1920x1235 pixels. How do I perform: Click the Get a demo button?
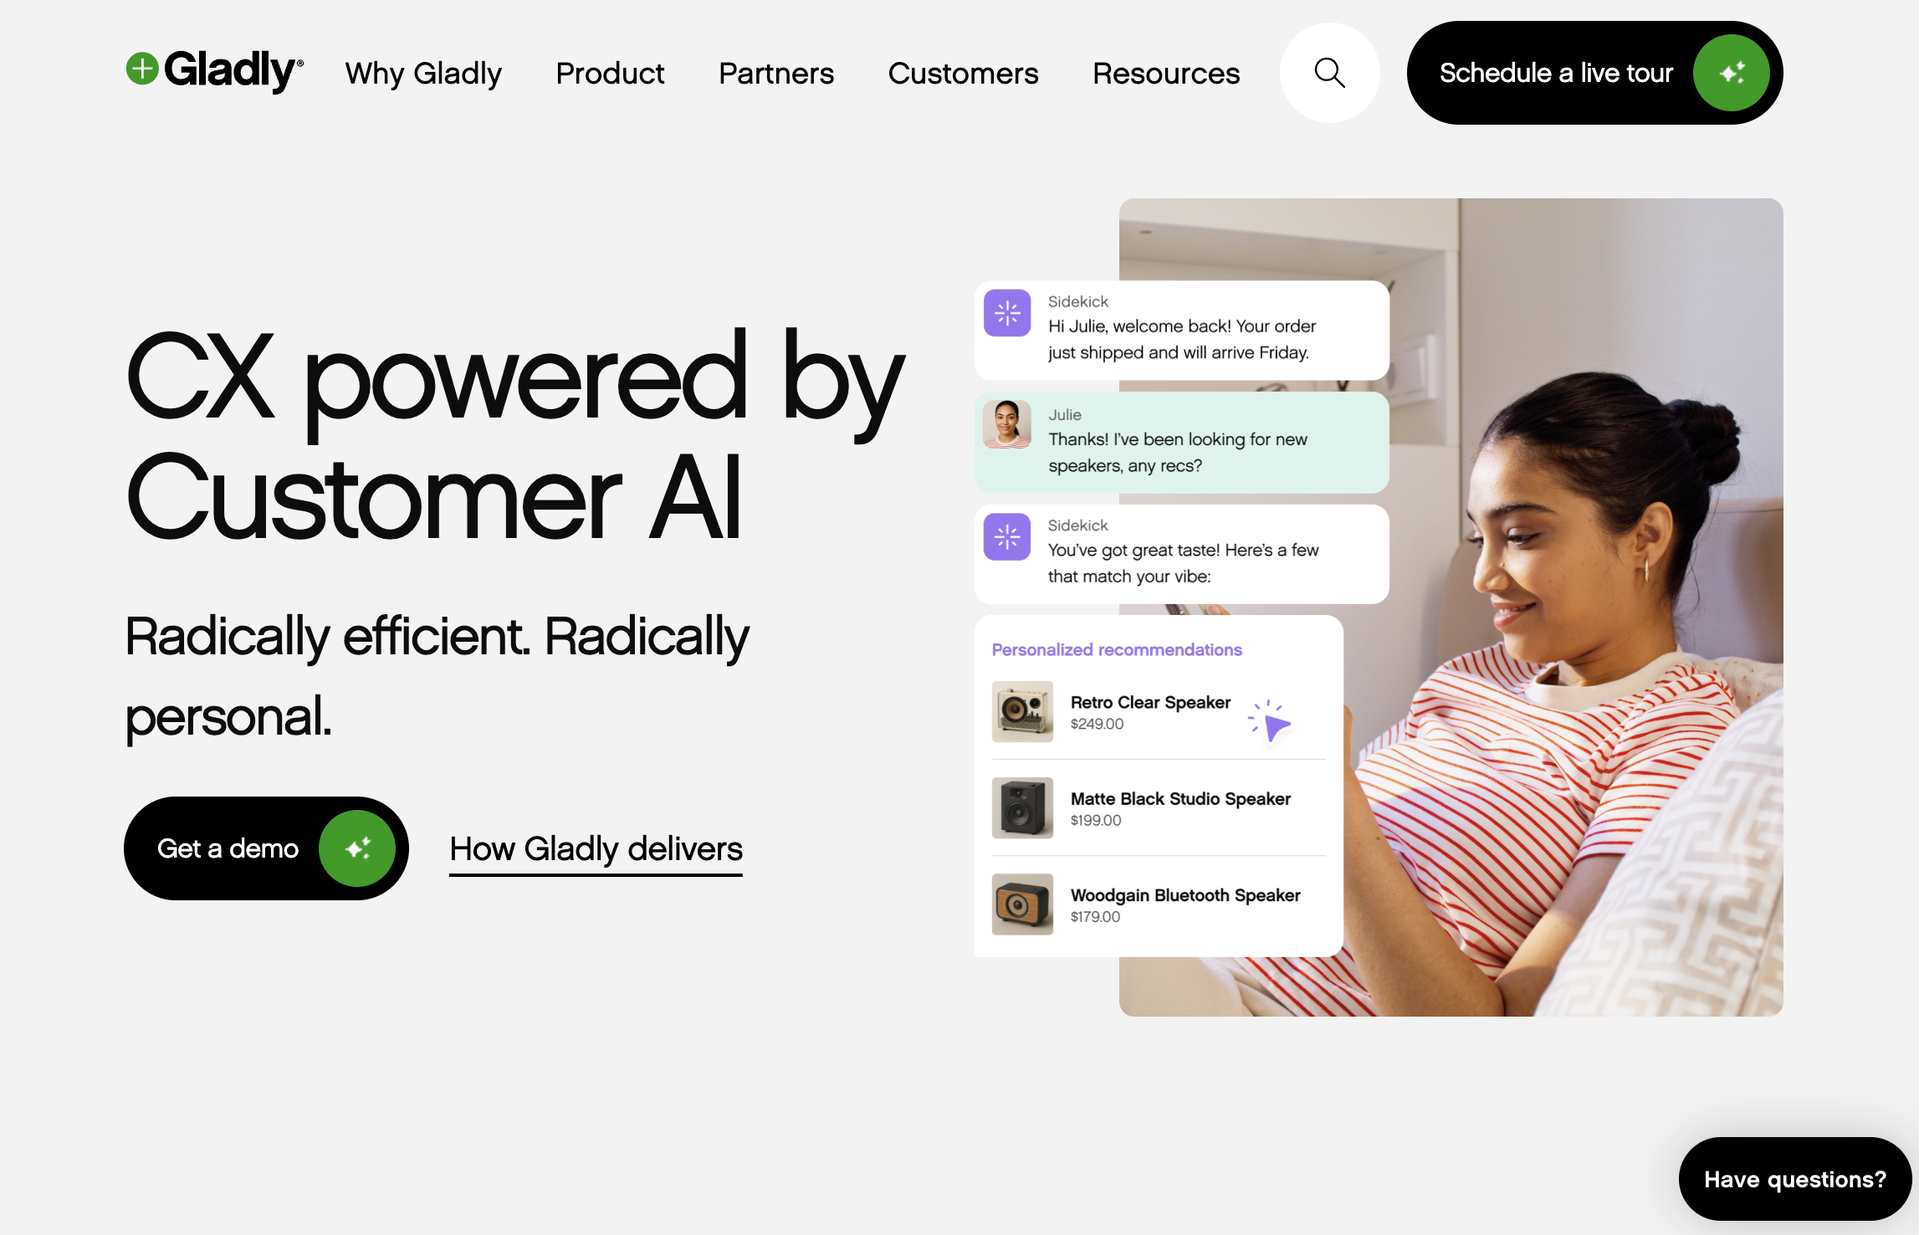[266, 848]
